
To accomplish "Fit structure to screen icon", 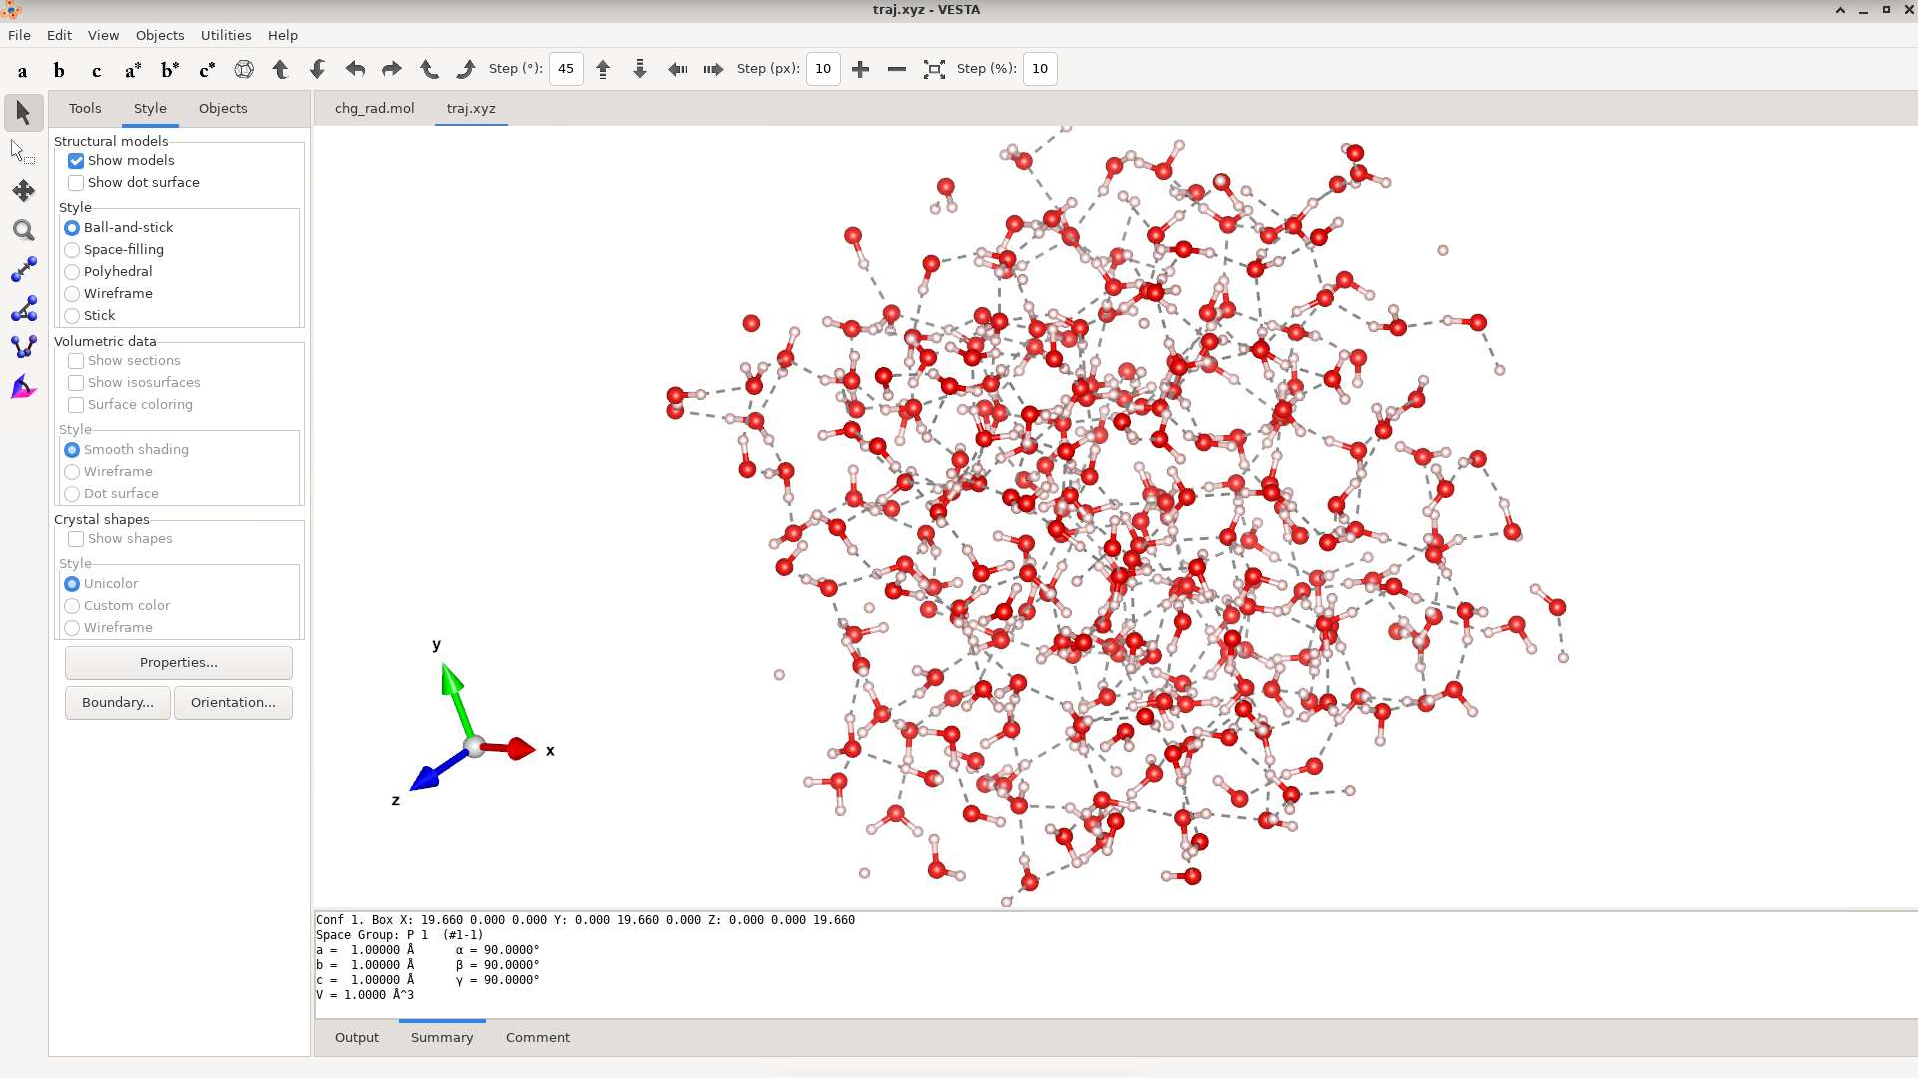I will pyautogui.click(x=934, y=69).
